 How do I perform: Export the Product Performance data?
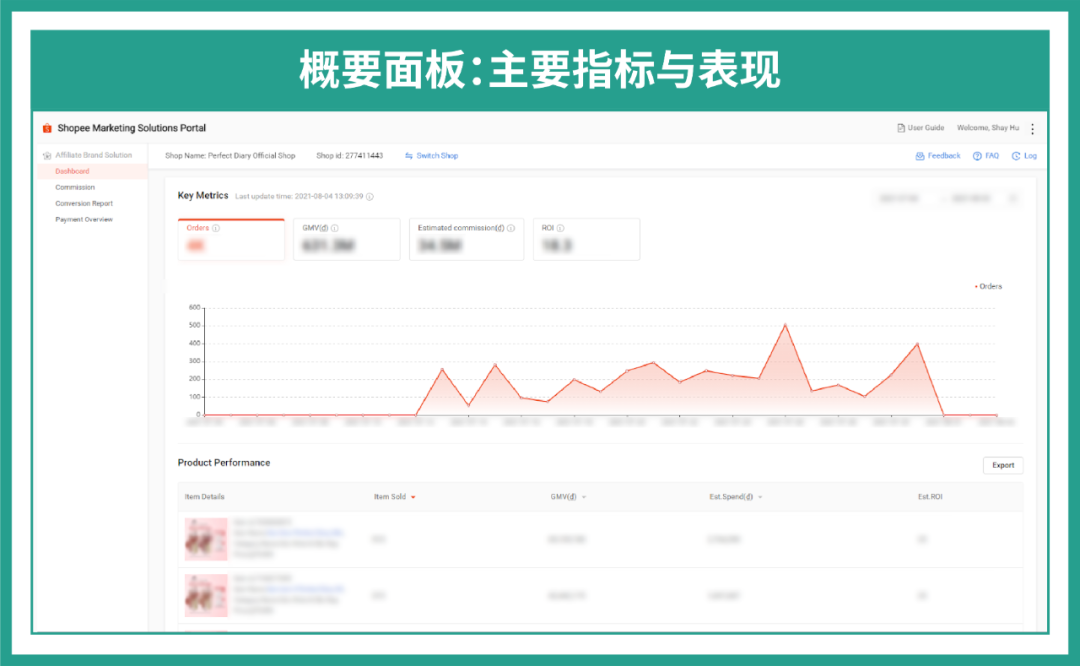coord(1002,465)
